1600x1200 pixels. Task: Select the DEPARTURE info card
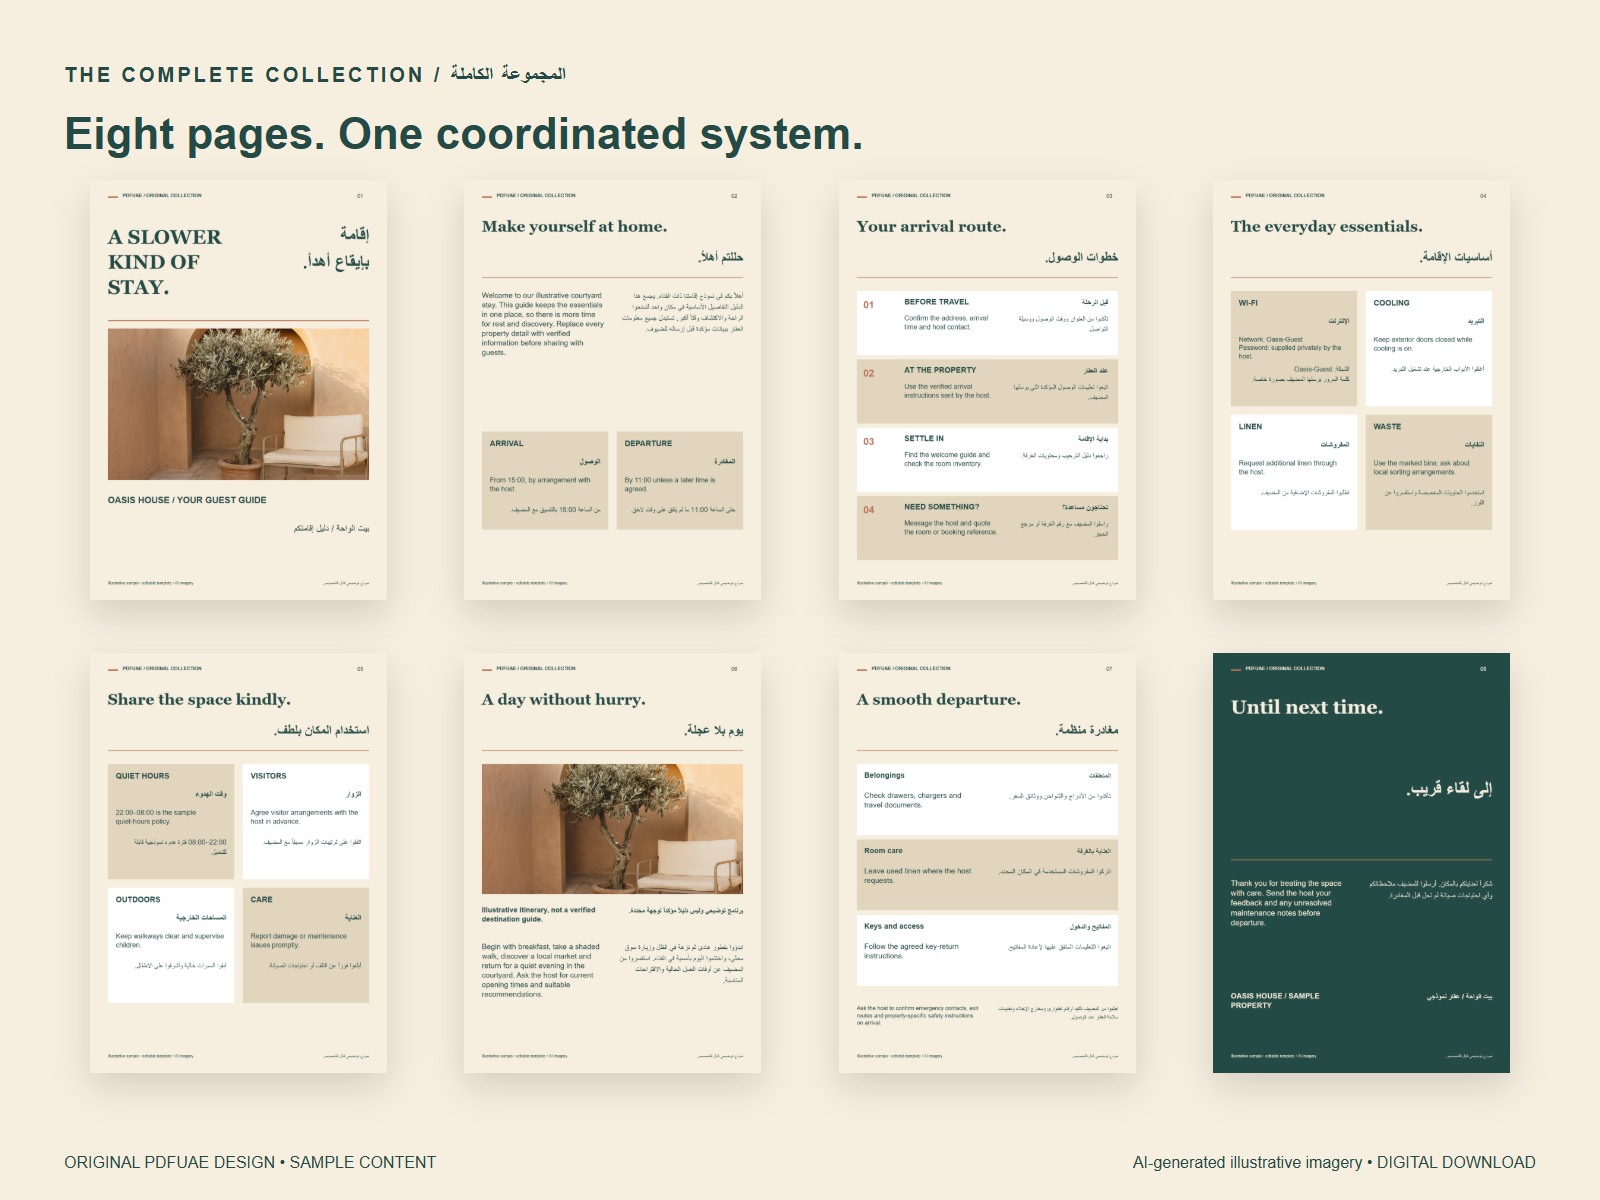point(680,480)
